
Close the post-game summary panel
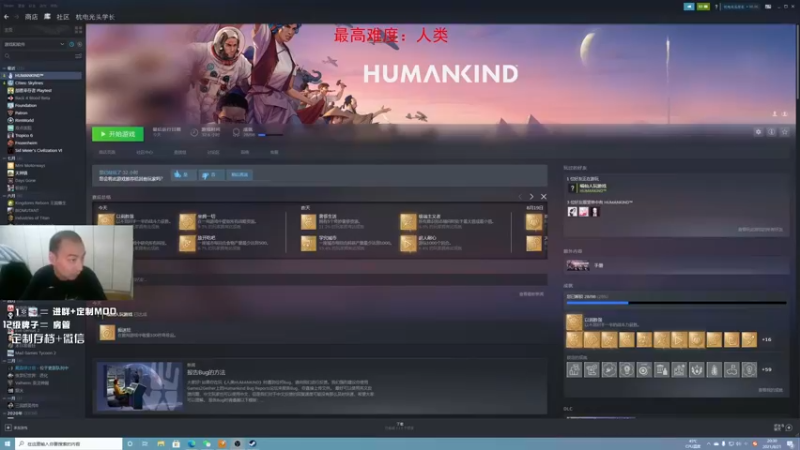click(x=543, y=196)
